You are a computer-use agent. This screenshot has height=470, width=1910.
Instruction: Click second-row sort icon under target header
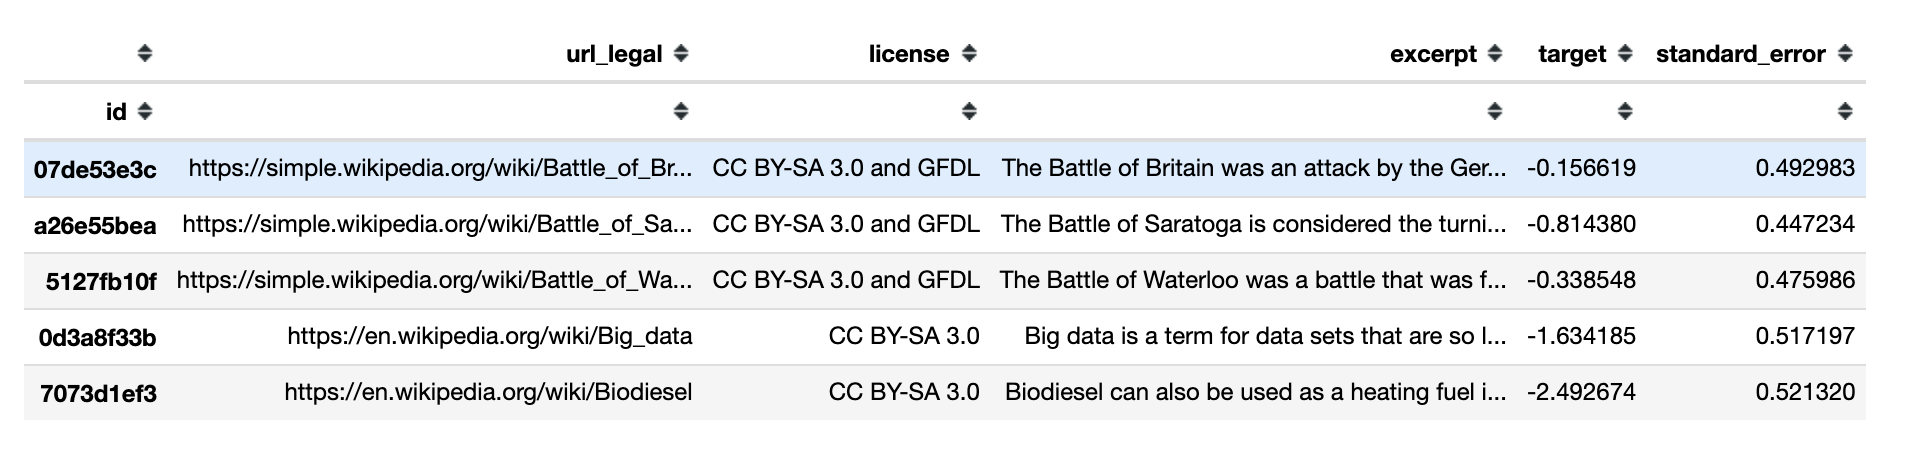click(1625, 112)
